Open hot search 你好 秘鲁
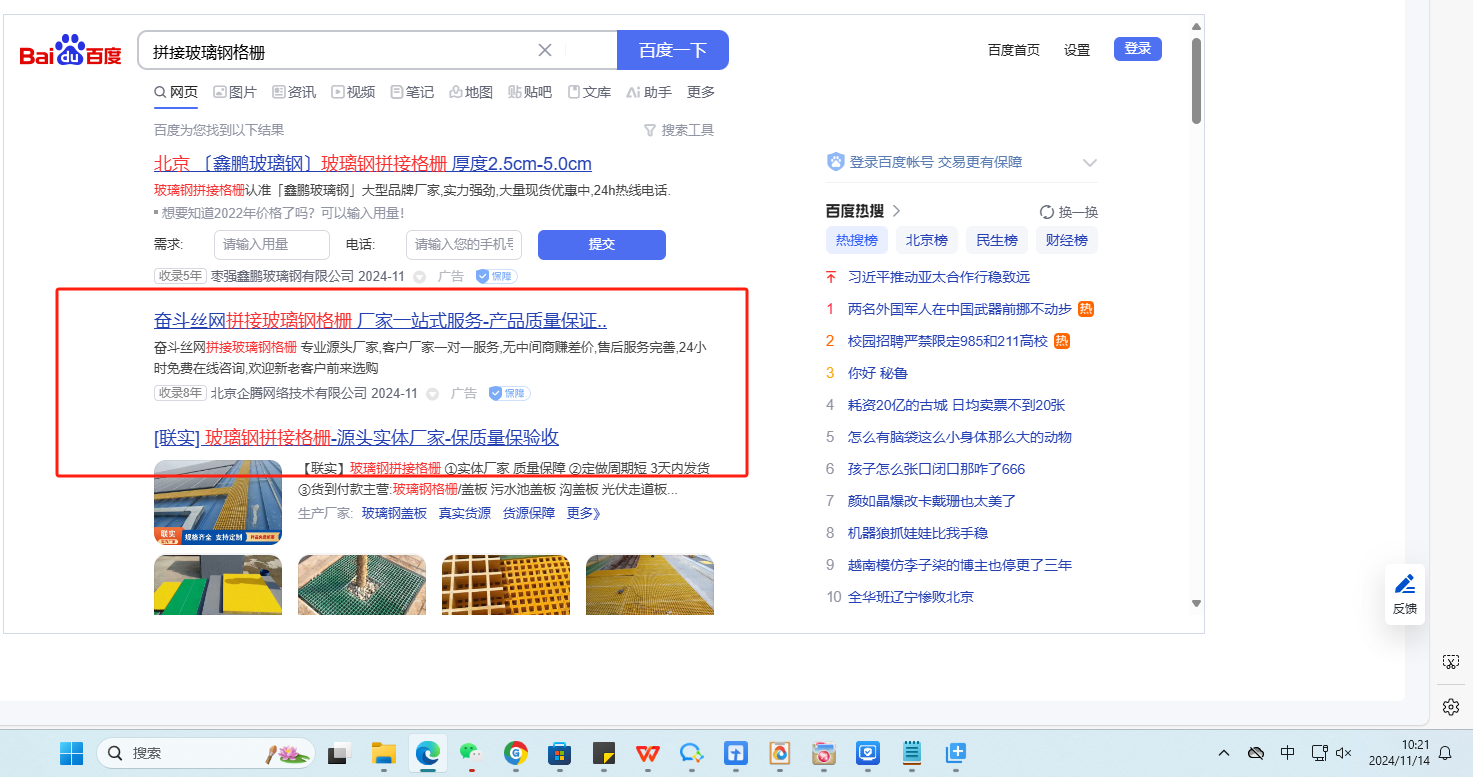1473x777 pixels. (x=878, y=373)
